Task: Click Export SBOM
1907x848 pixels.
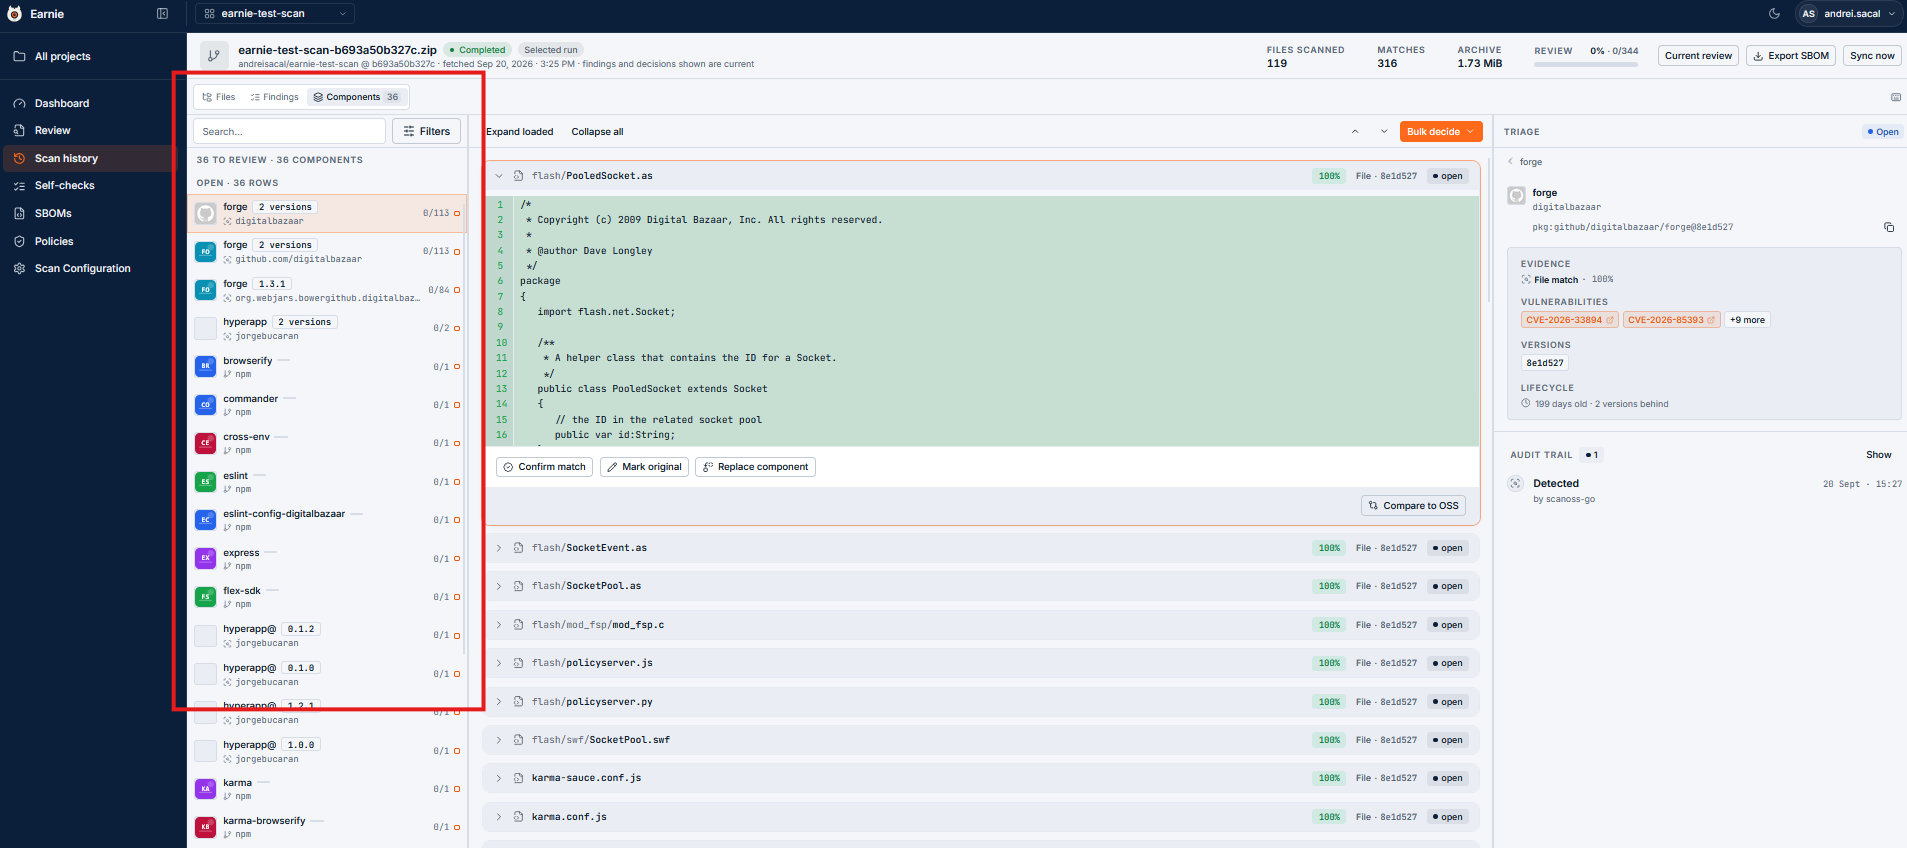Action: tap(1790, 56)
